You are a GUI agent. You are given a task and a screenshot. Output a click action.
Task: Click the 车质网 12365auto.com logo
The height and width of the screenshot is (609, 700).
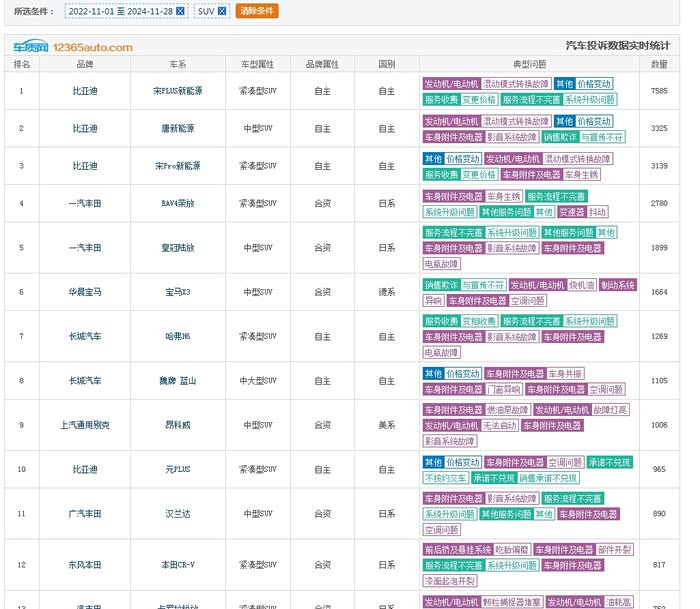coord(72,47)
